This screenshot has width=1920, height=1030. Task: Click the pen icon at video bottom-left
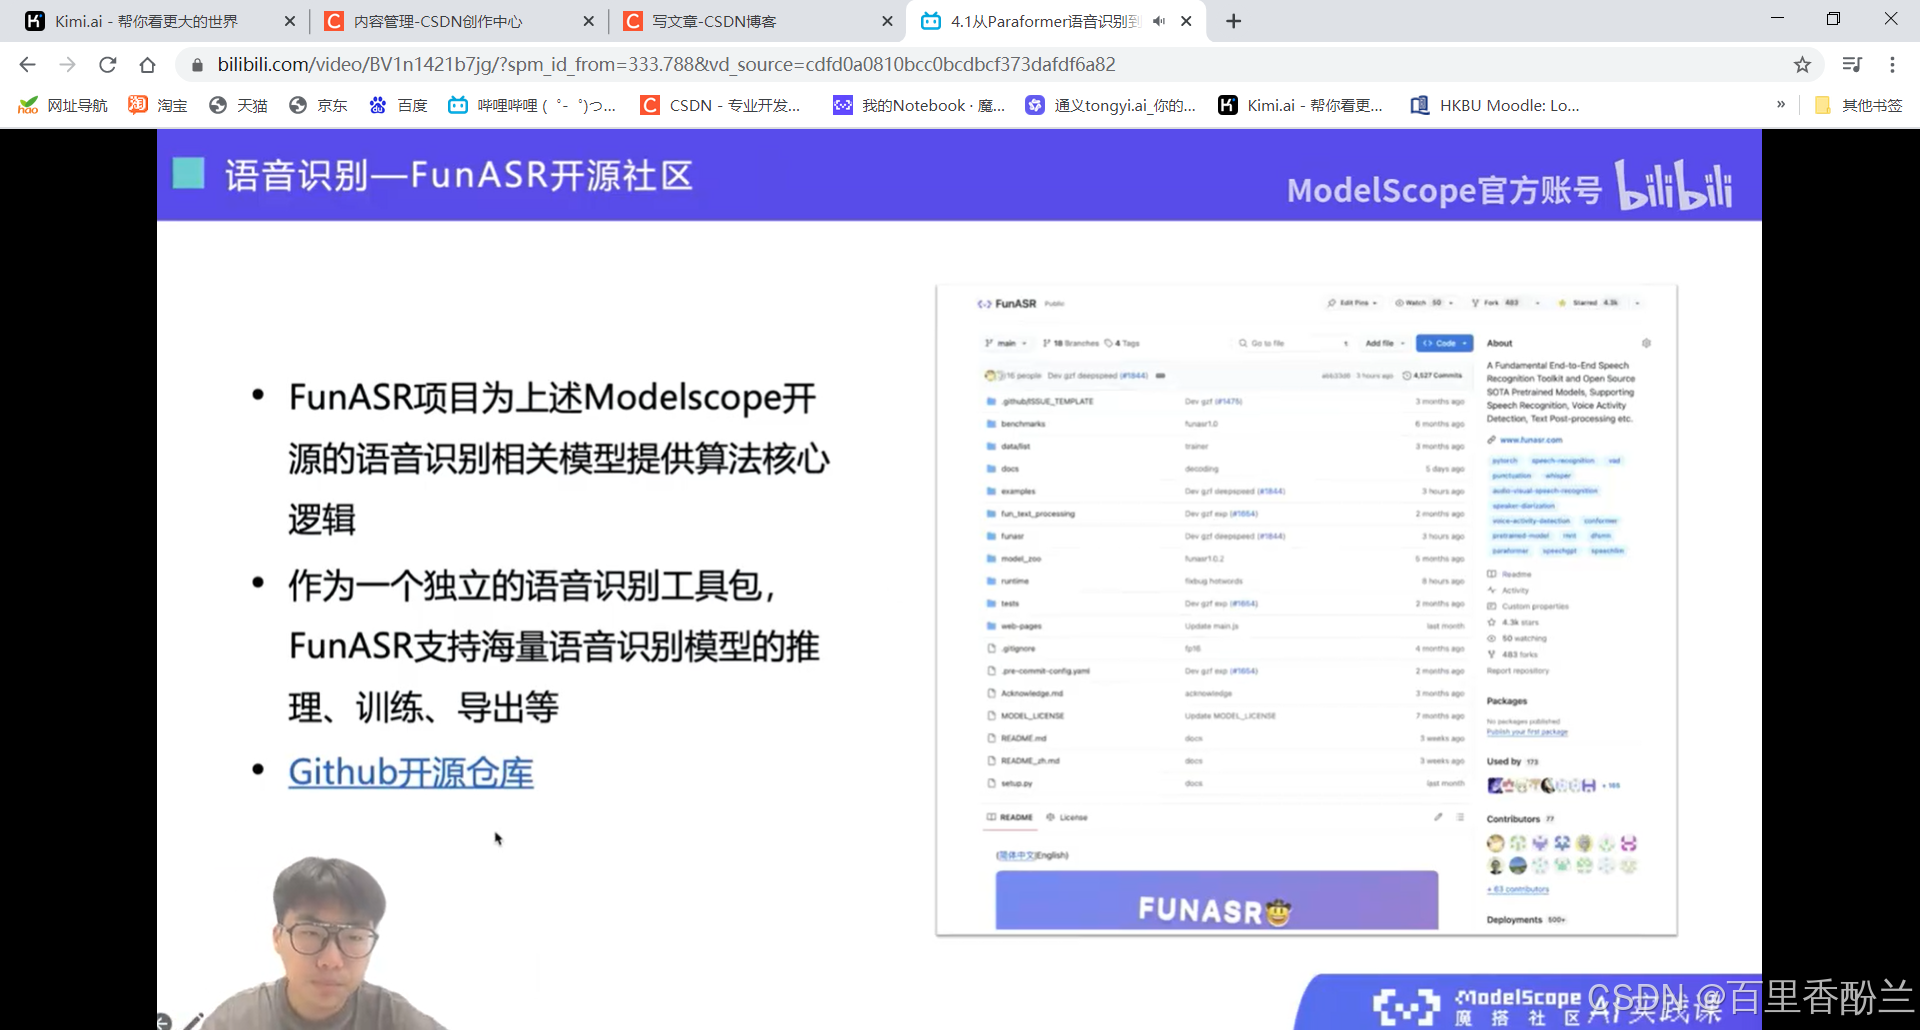coord(193,1021)
